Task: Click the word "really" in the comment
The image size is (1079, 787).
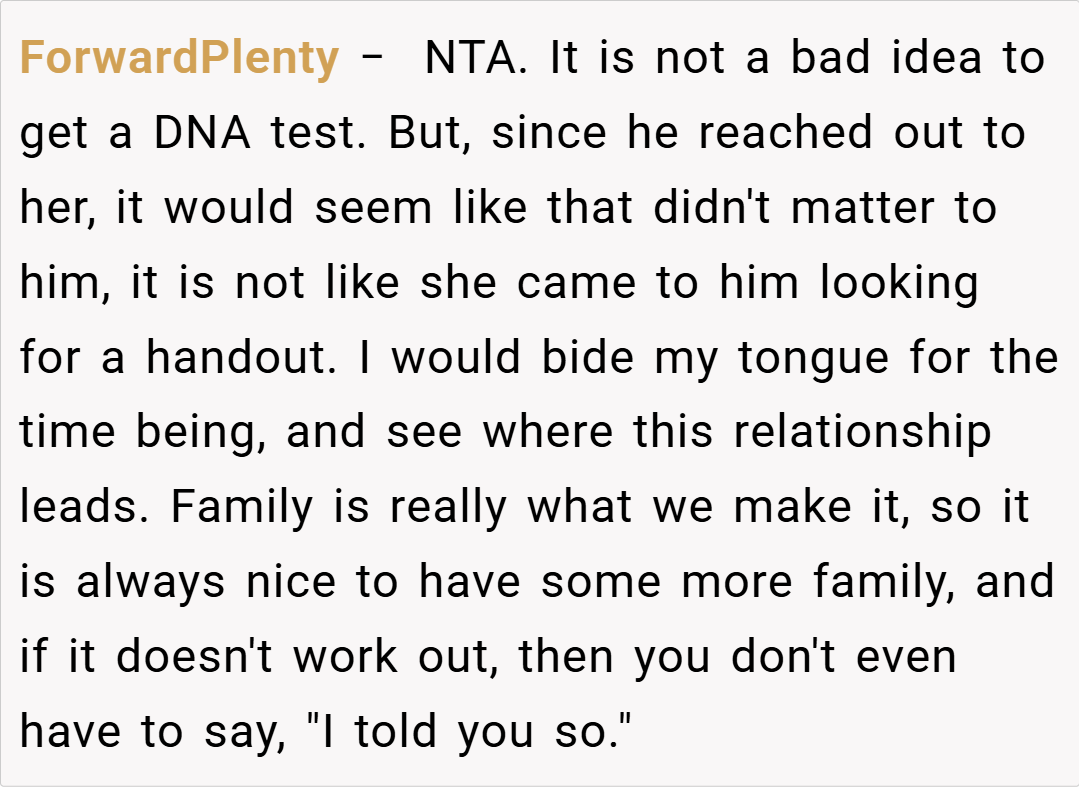Action: [450, 508]
